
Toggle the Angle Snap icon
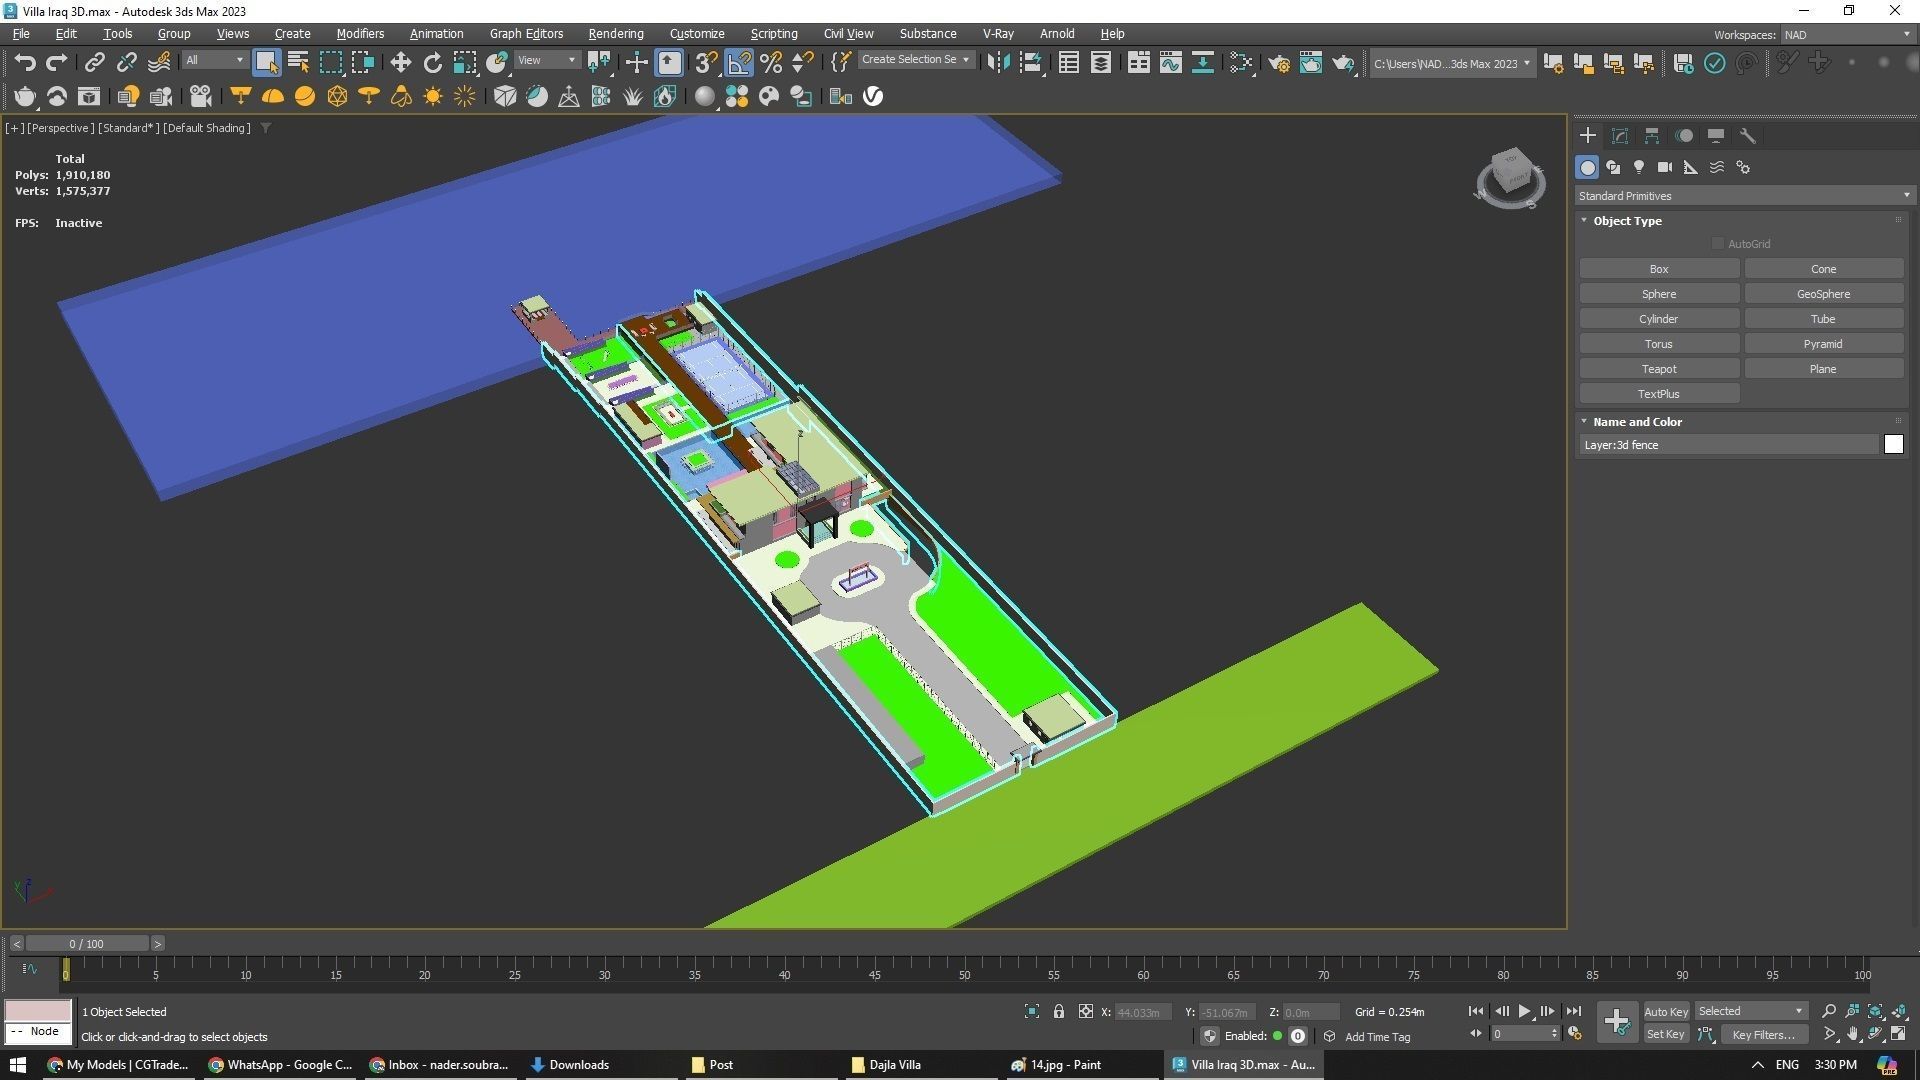click(x=738, y=63)
